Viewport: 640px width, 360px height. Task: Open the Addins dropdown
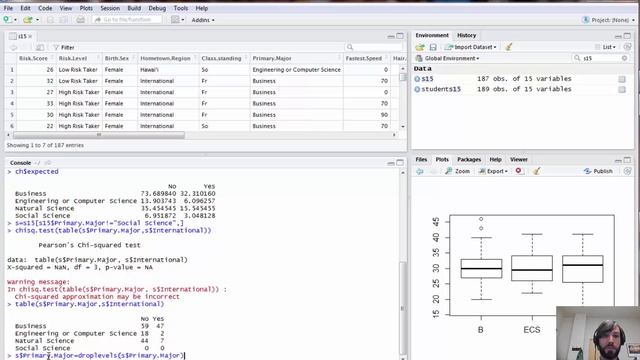(x=203, y=20)
